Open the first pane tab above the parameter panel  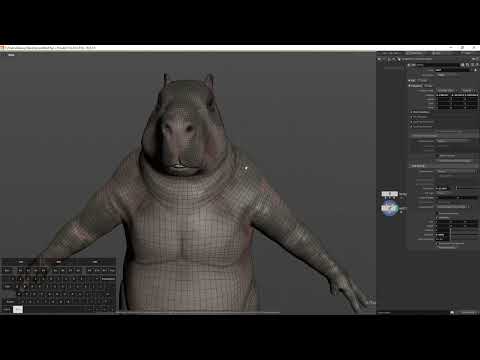(390, 53)
